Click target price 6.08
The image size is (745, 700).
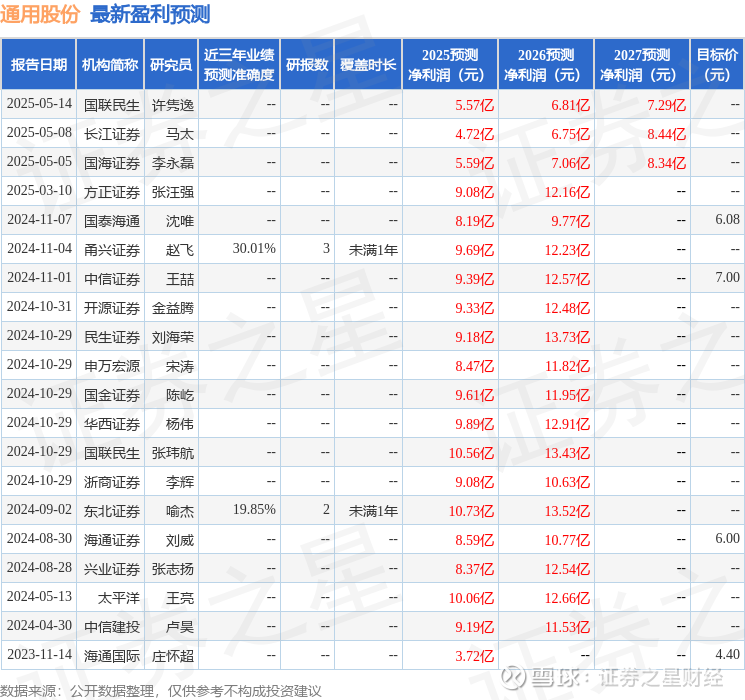coord(727,220)
